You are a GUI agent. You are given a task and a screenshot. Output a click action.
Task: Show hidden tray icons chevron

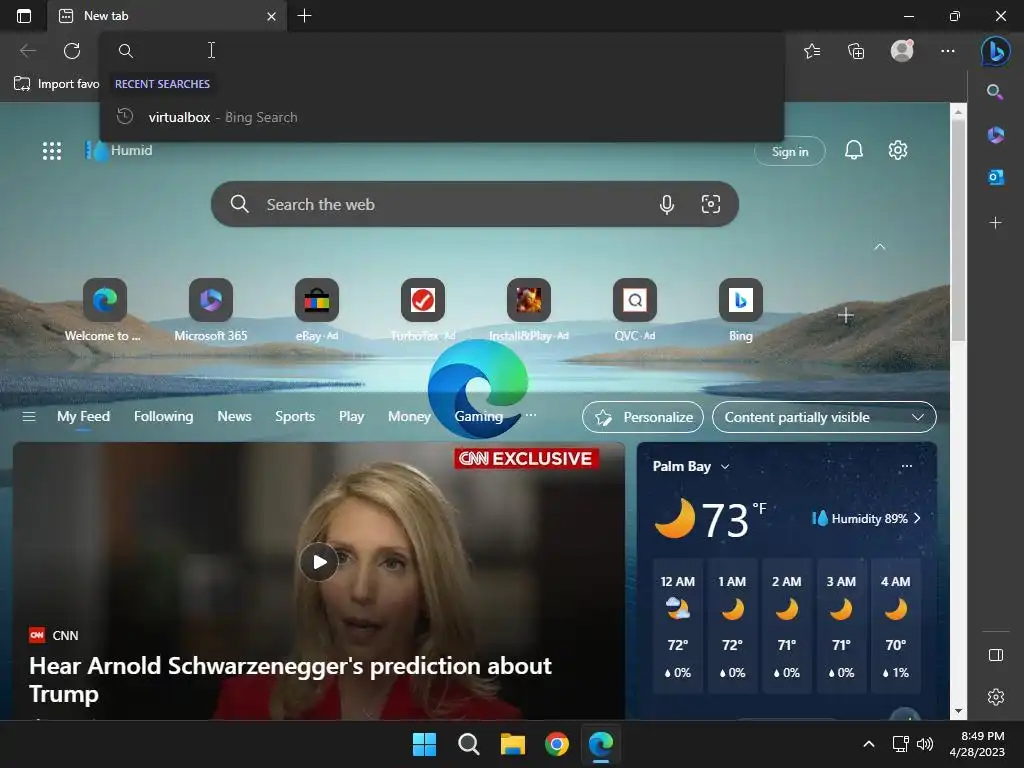tap(869, 744)
